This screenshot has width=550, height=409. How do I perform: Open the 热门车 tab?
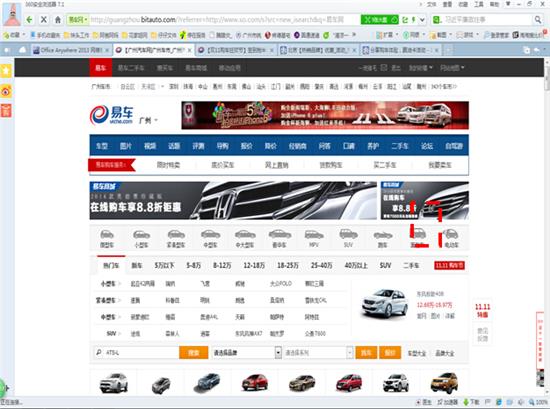111,266
